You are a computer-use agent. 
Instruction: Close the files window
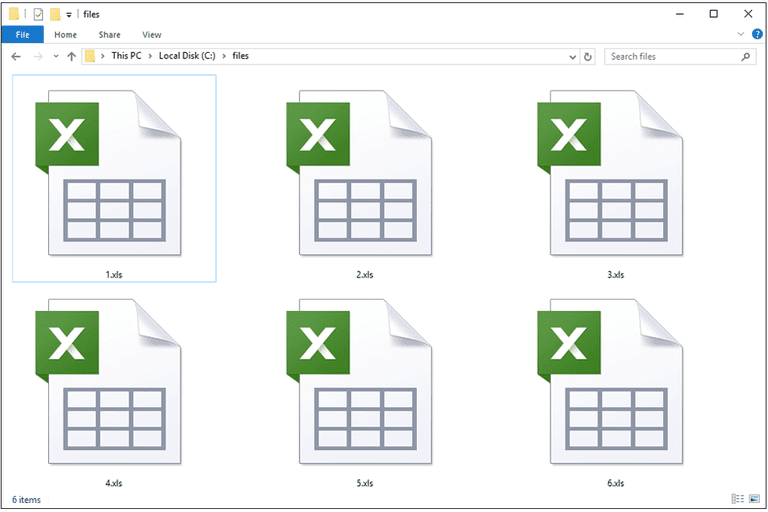click(x=748, y=14)
